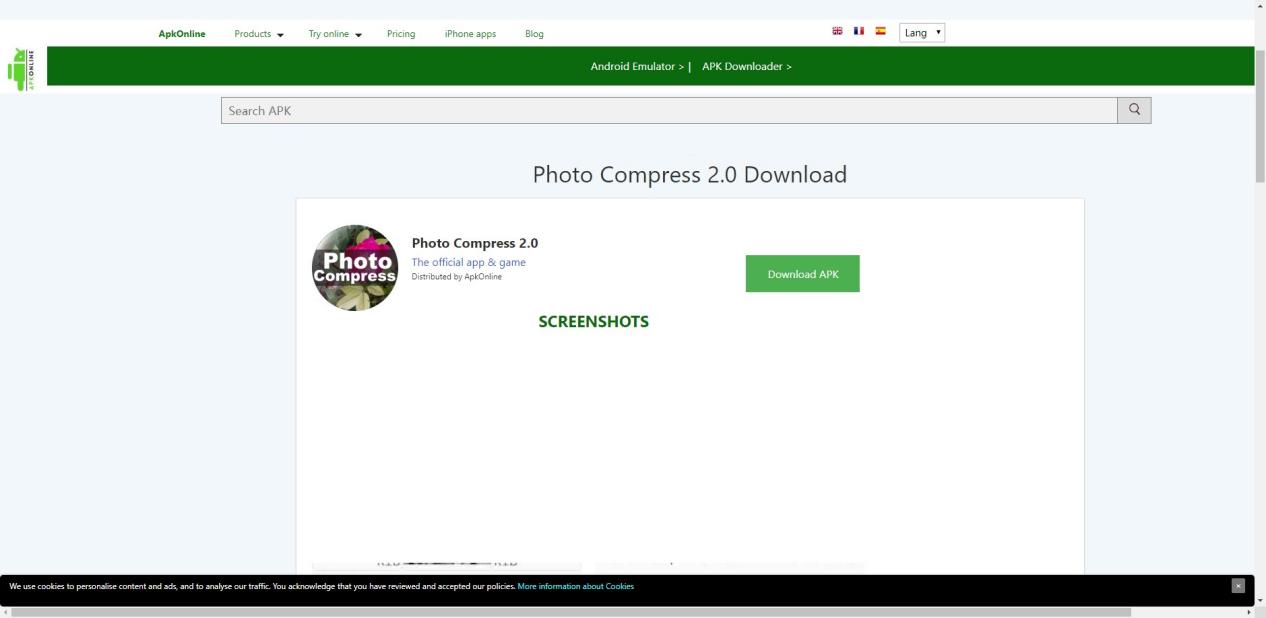
Task: Open the iPhone apps menu item
Action: click(470, 34)
